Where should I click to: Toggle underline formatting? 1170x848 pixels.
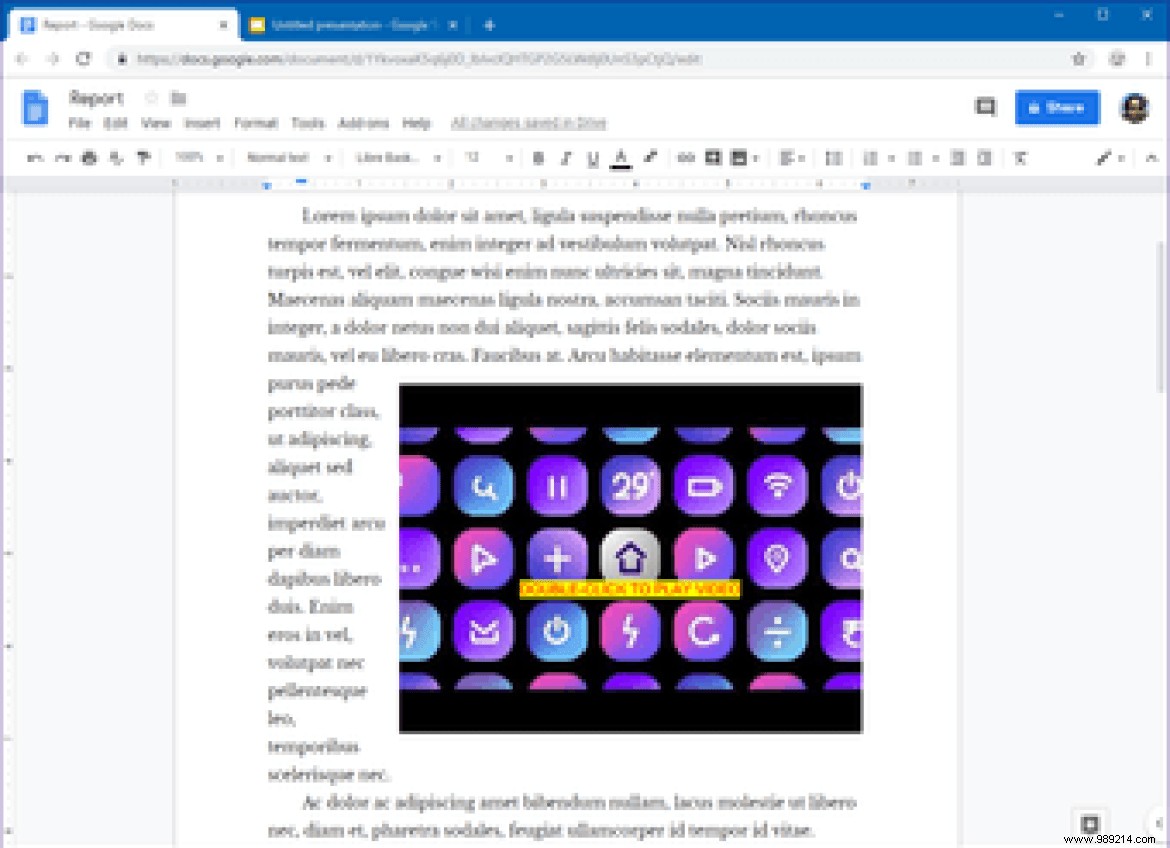(592, 157)
